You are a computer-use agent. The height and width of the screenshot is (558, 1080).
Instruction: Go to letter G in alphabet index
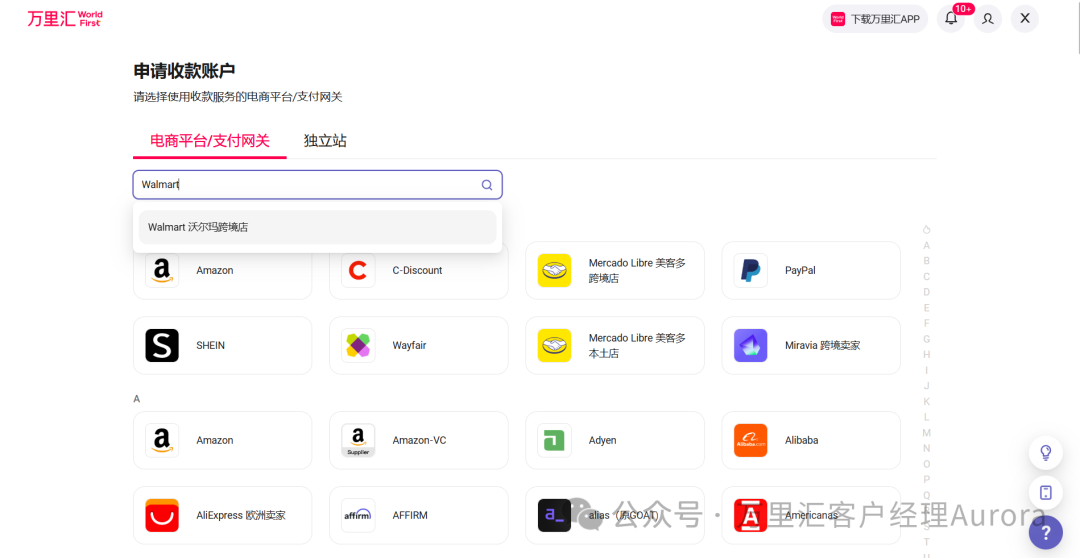coord(926,339)
